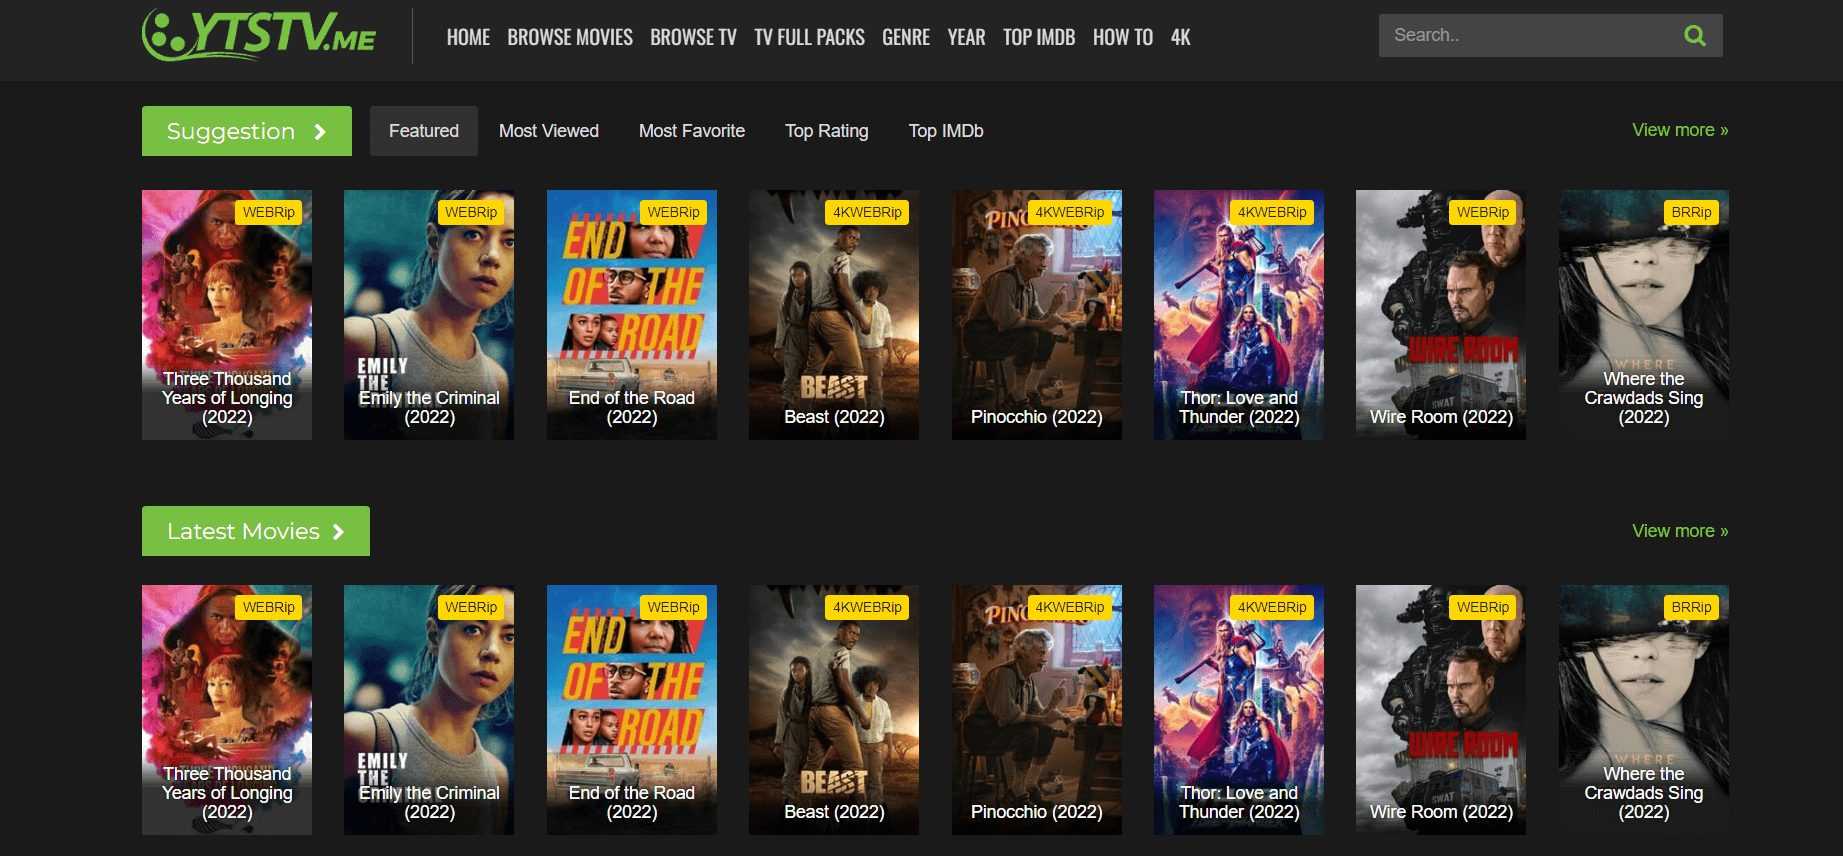Click View more beside Suggestion tabs
The height and width of the screenshot is (856, 1843).
tap(1679, 130)
